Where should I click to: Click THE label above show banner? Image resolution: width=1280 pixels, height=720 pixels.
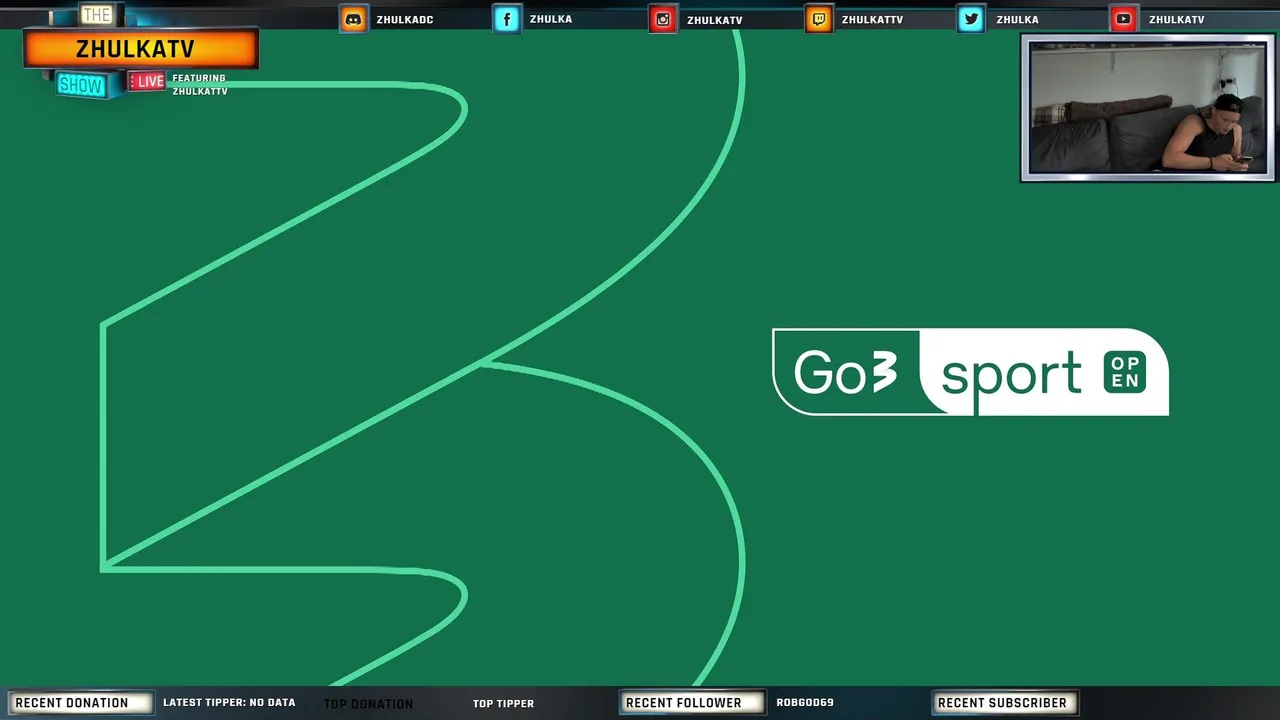96,15
